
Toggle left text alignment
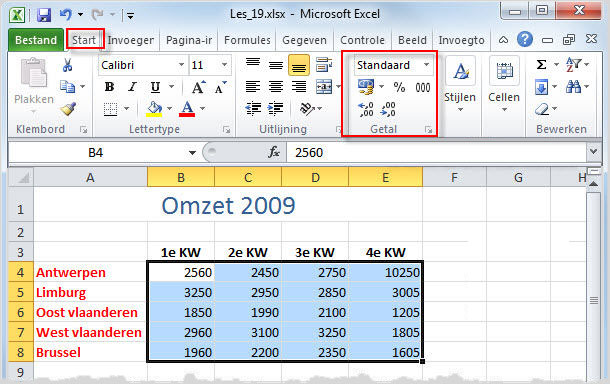[x=253, y=86]
